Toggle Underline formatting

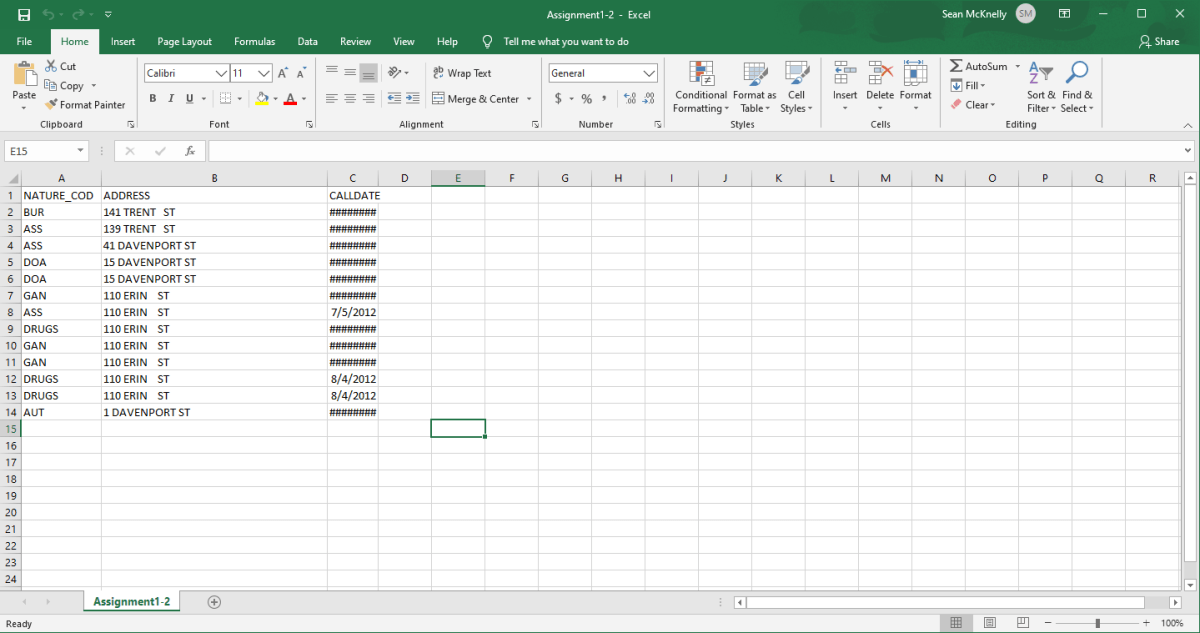point(189,98)
